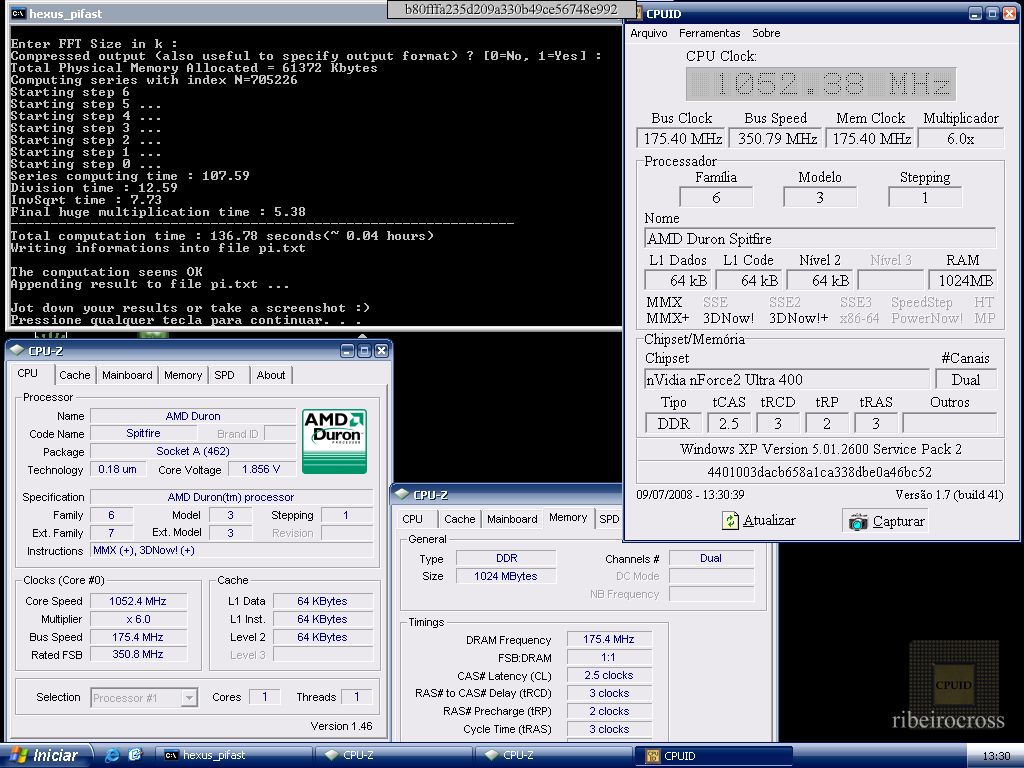Viewport: 1024px width, 768px height.
Task: Select CPU tab in right CPU-Z window
Action: tap(412, 519)
